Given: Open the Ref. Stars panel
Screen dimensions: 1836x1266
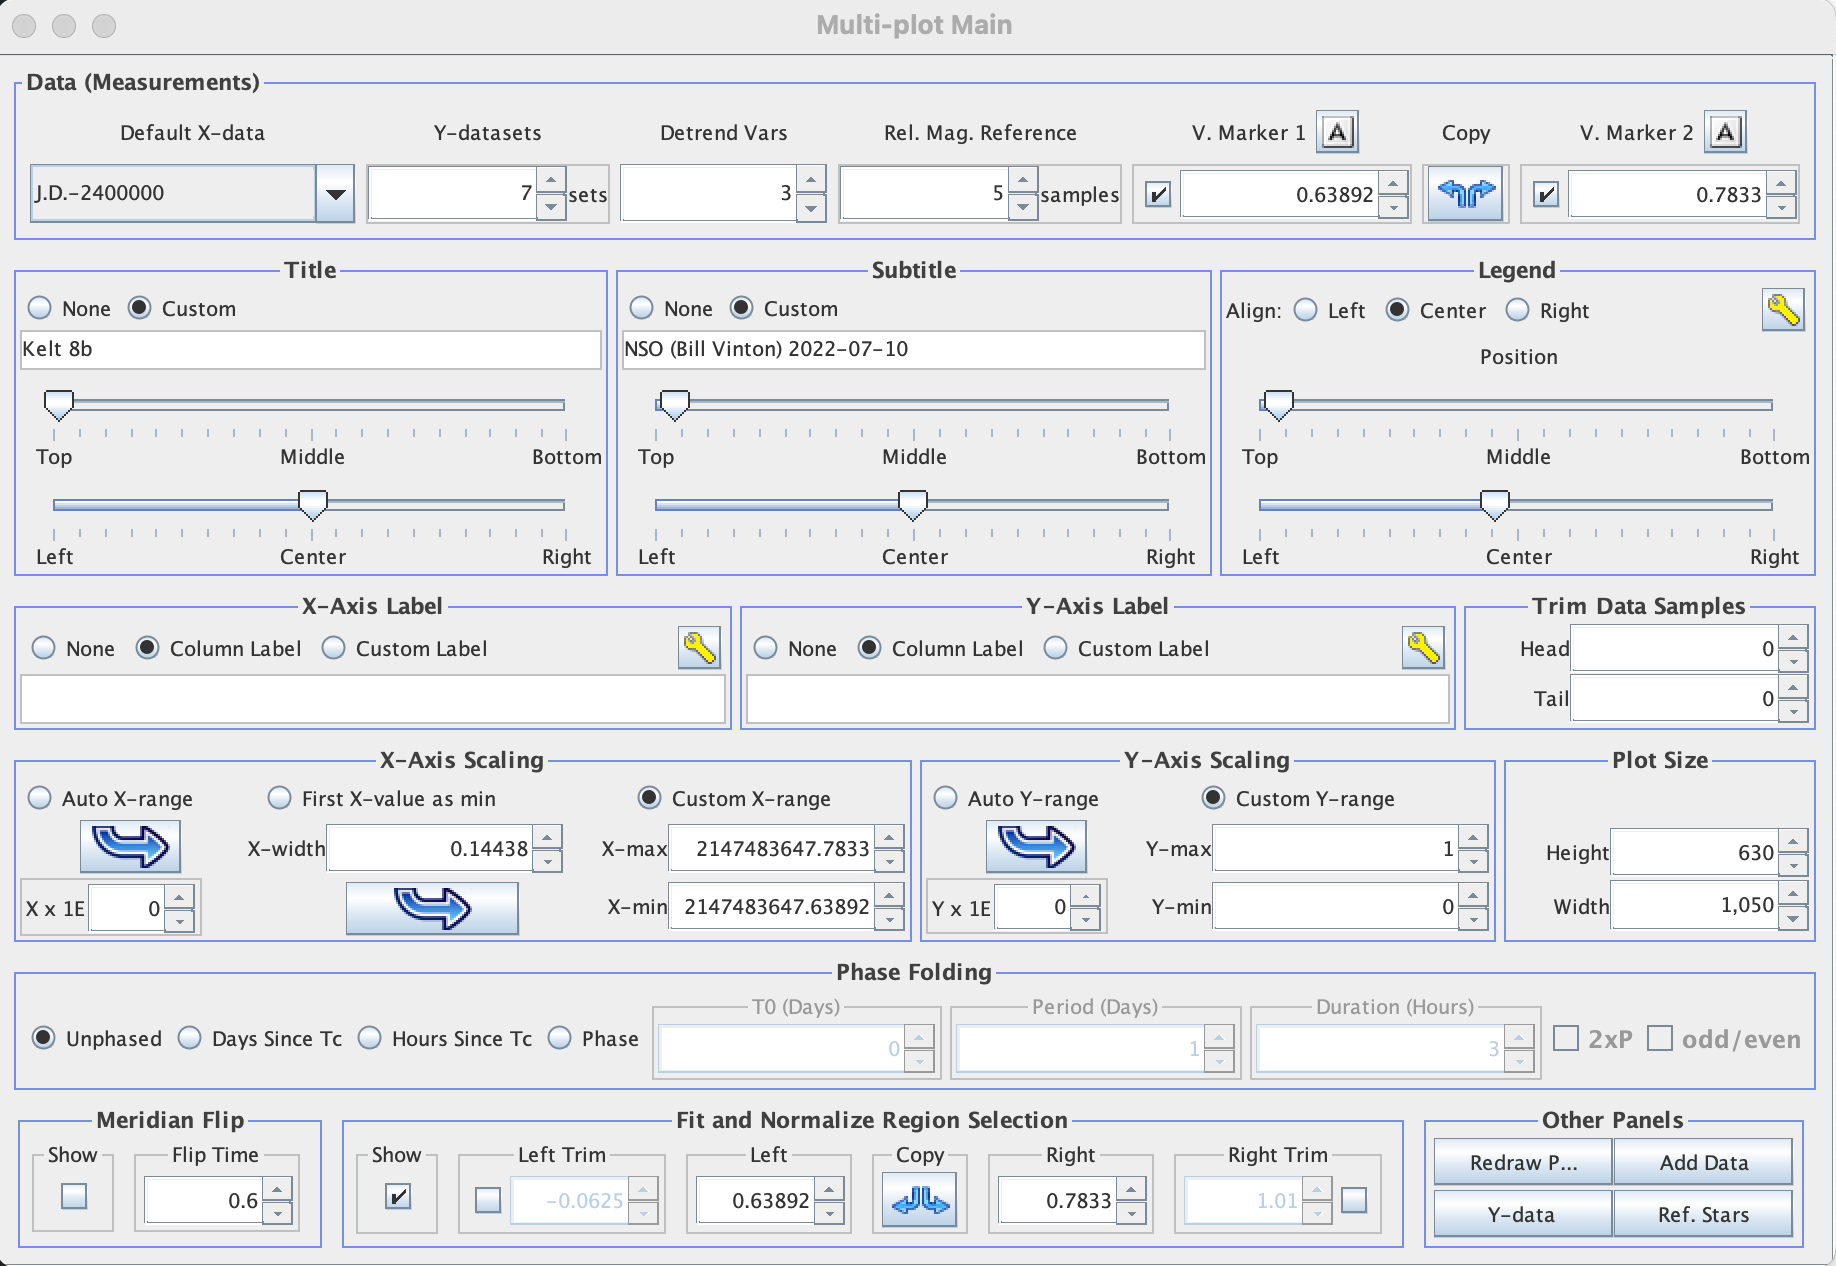Looking at the screenshot, I should point(1702,1214).
